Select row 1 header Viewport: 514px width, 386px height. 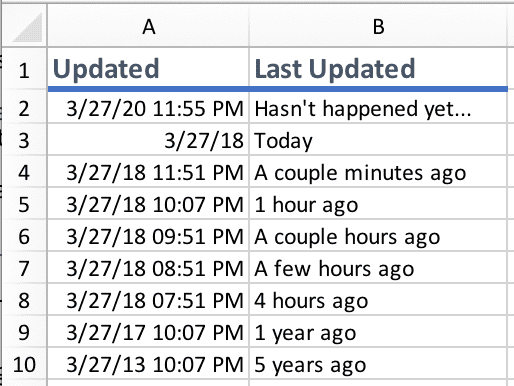tap(24, 69)
